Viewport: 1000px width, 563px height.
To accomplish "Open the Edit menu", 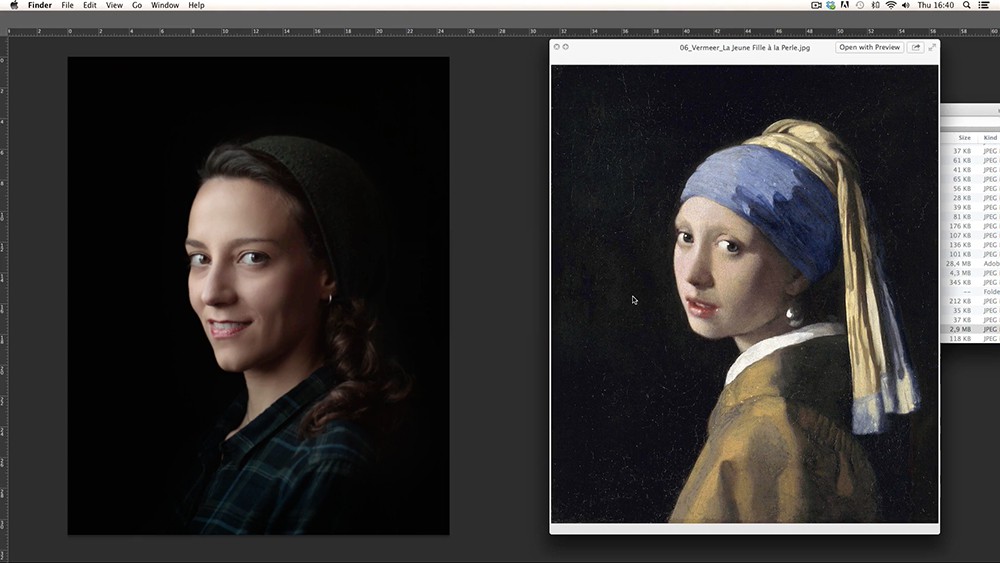I will click(x=90, y=5).
